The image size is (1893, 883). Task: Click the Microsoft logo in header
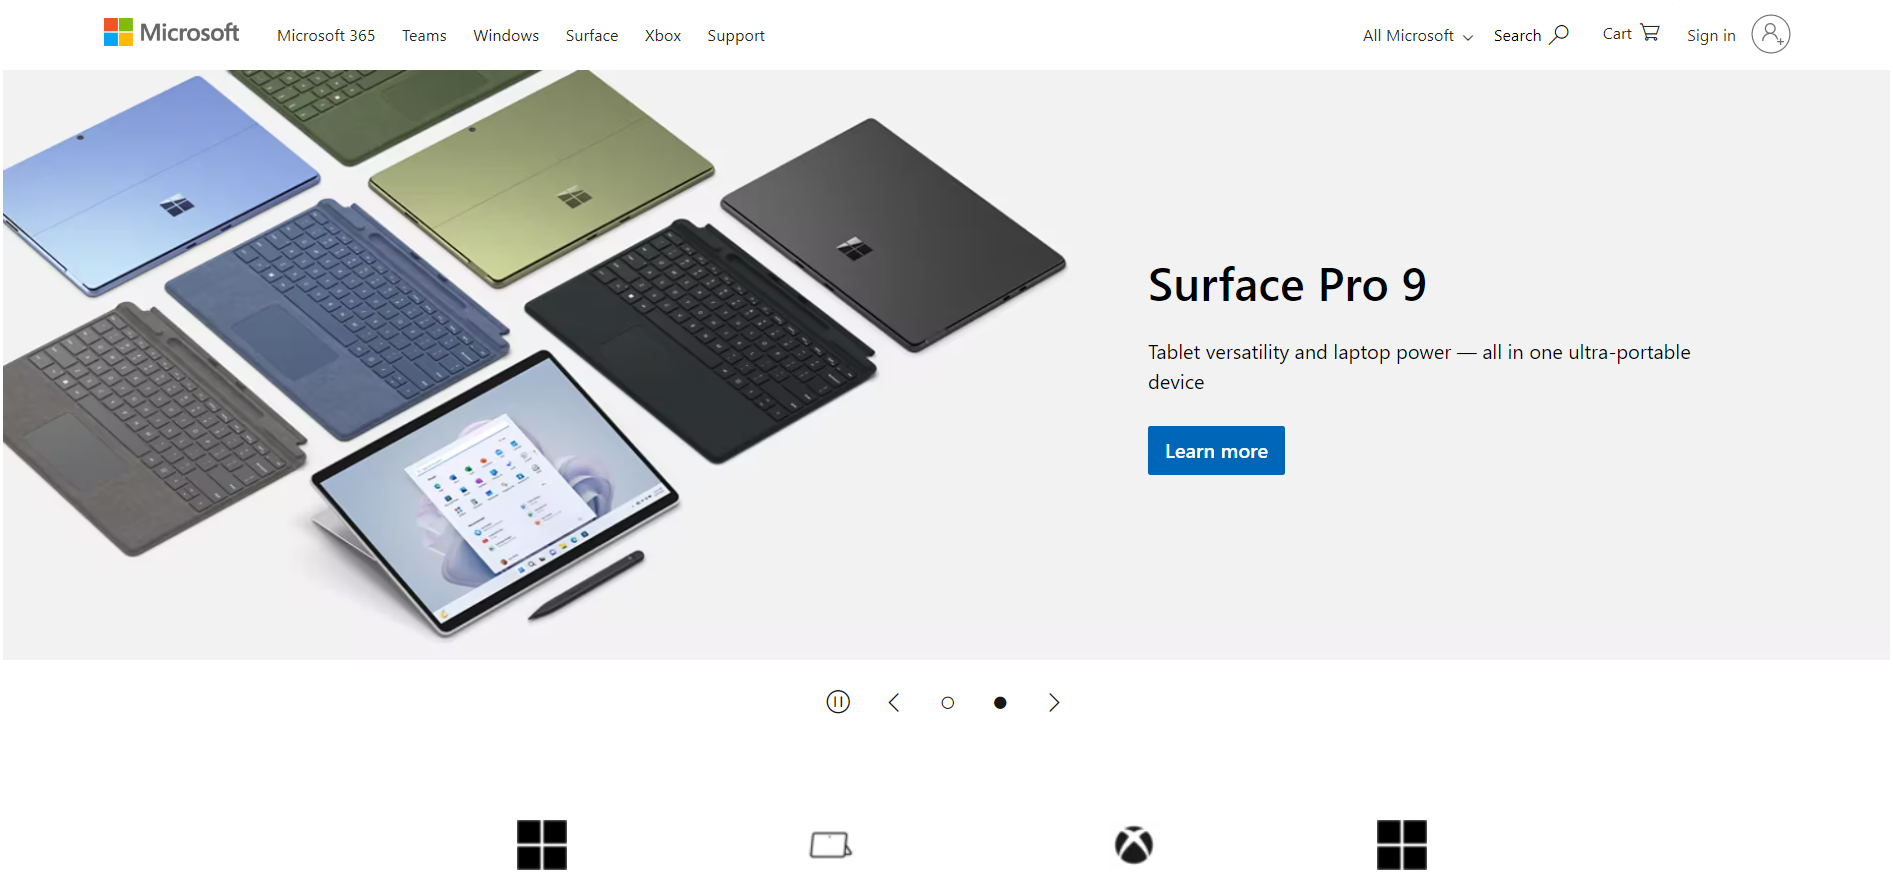click(x=171, y=33)
